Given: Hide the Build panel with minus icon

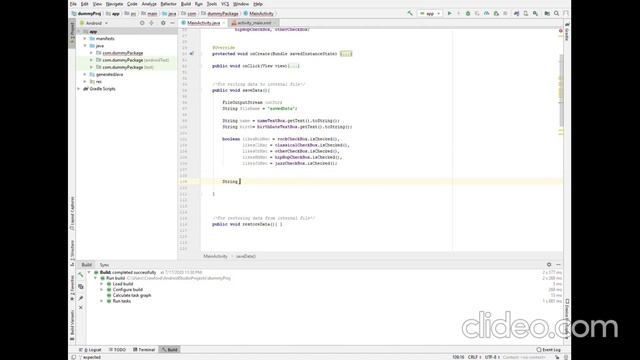Looking at the screenshot, I should [558, 264].
